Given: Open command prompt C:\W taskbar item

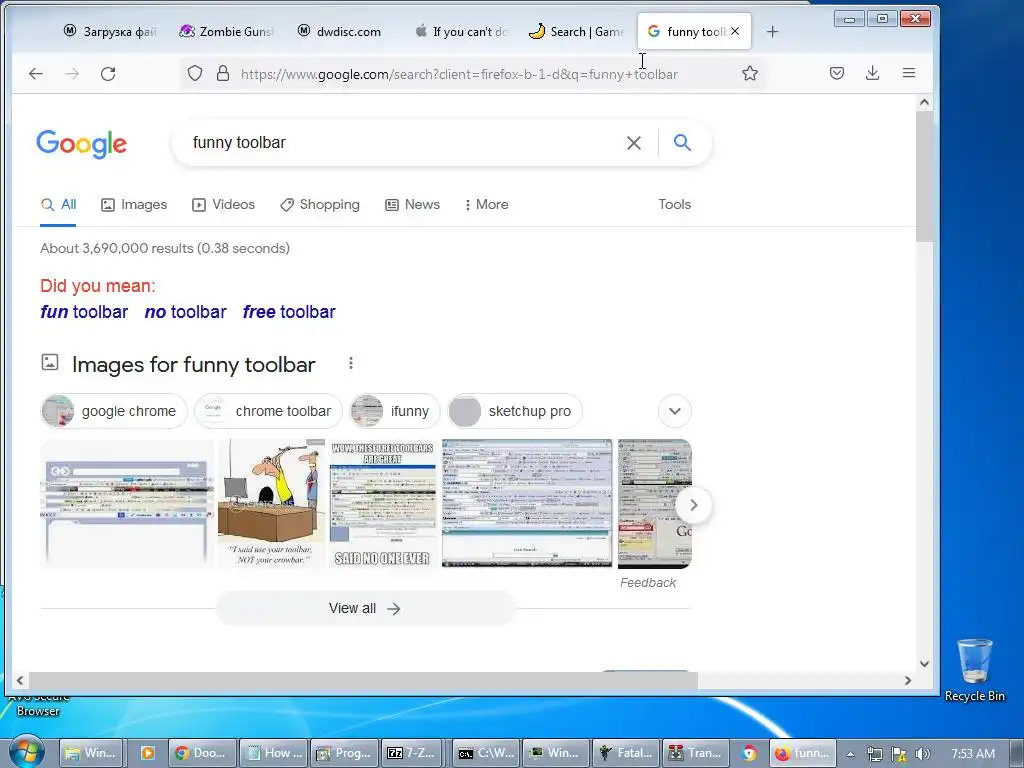Looking at the screenshot, I should (486, 753).
